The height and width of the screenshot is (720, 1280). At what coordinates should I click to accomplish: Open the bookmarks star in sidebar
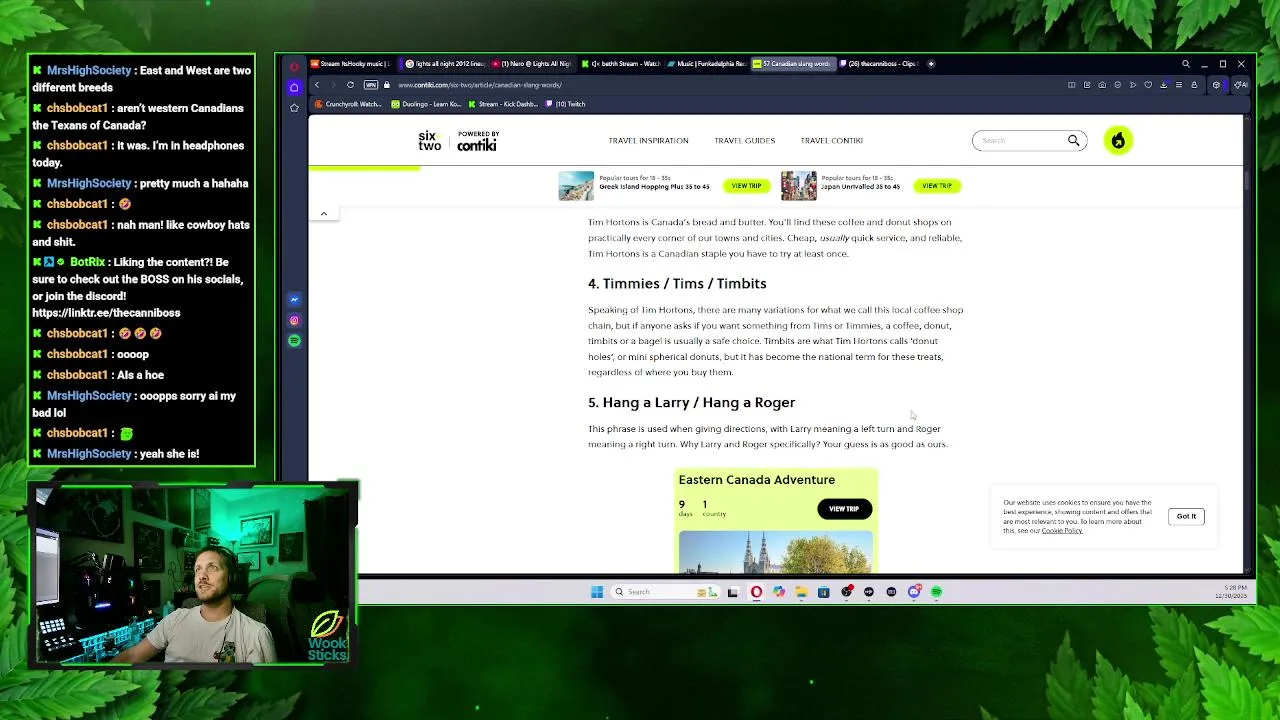coord(294,107)
